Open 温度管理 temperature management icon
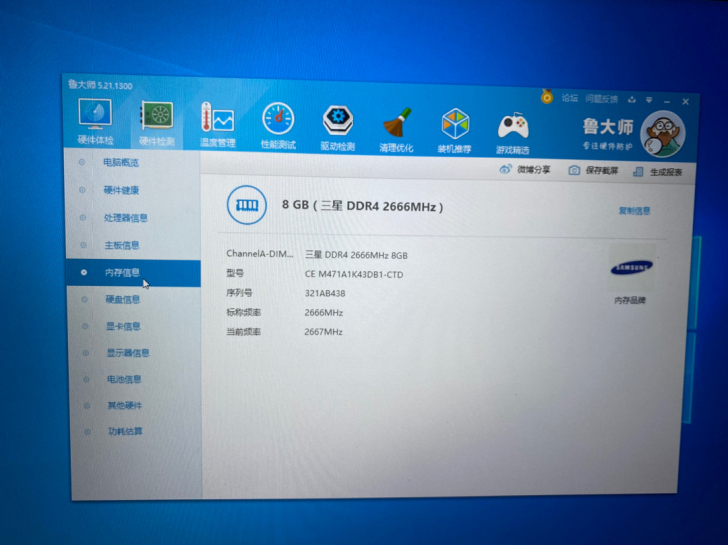This screenshot has width=728, height=545. click(217, 124)
